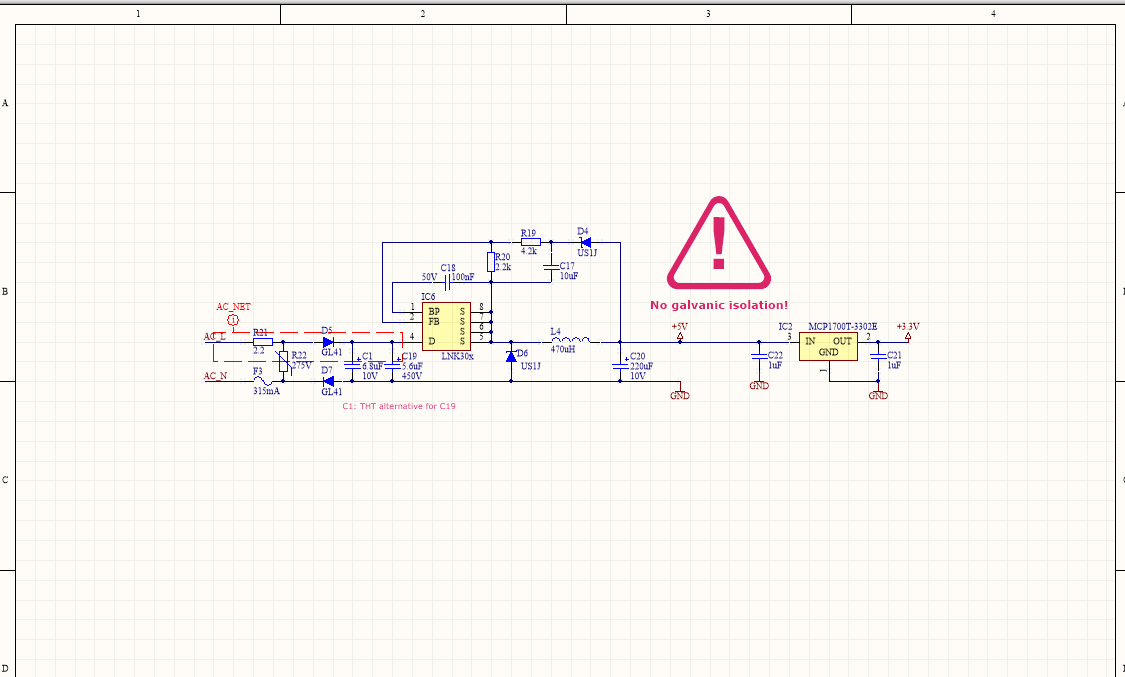Viewport: 1125px width, 677px height.
Task: Click the 450V rating under C19
Action: click(412, 375)
